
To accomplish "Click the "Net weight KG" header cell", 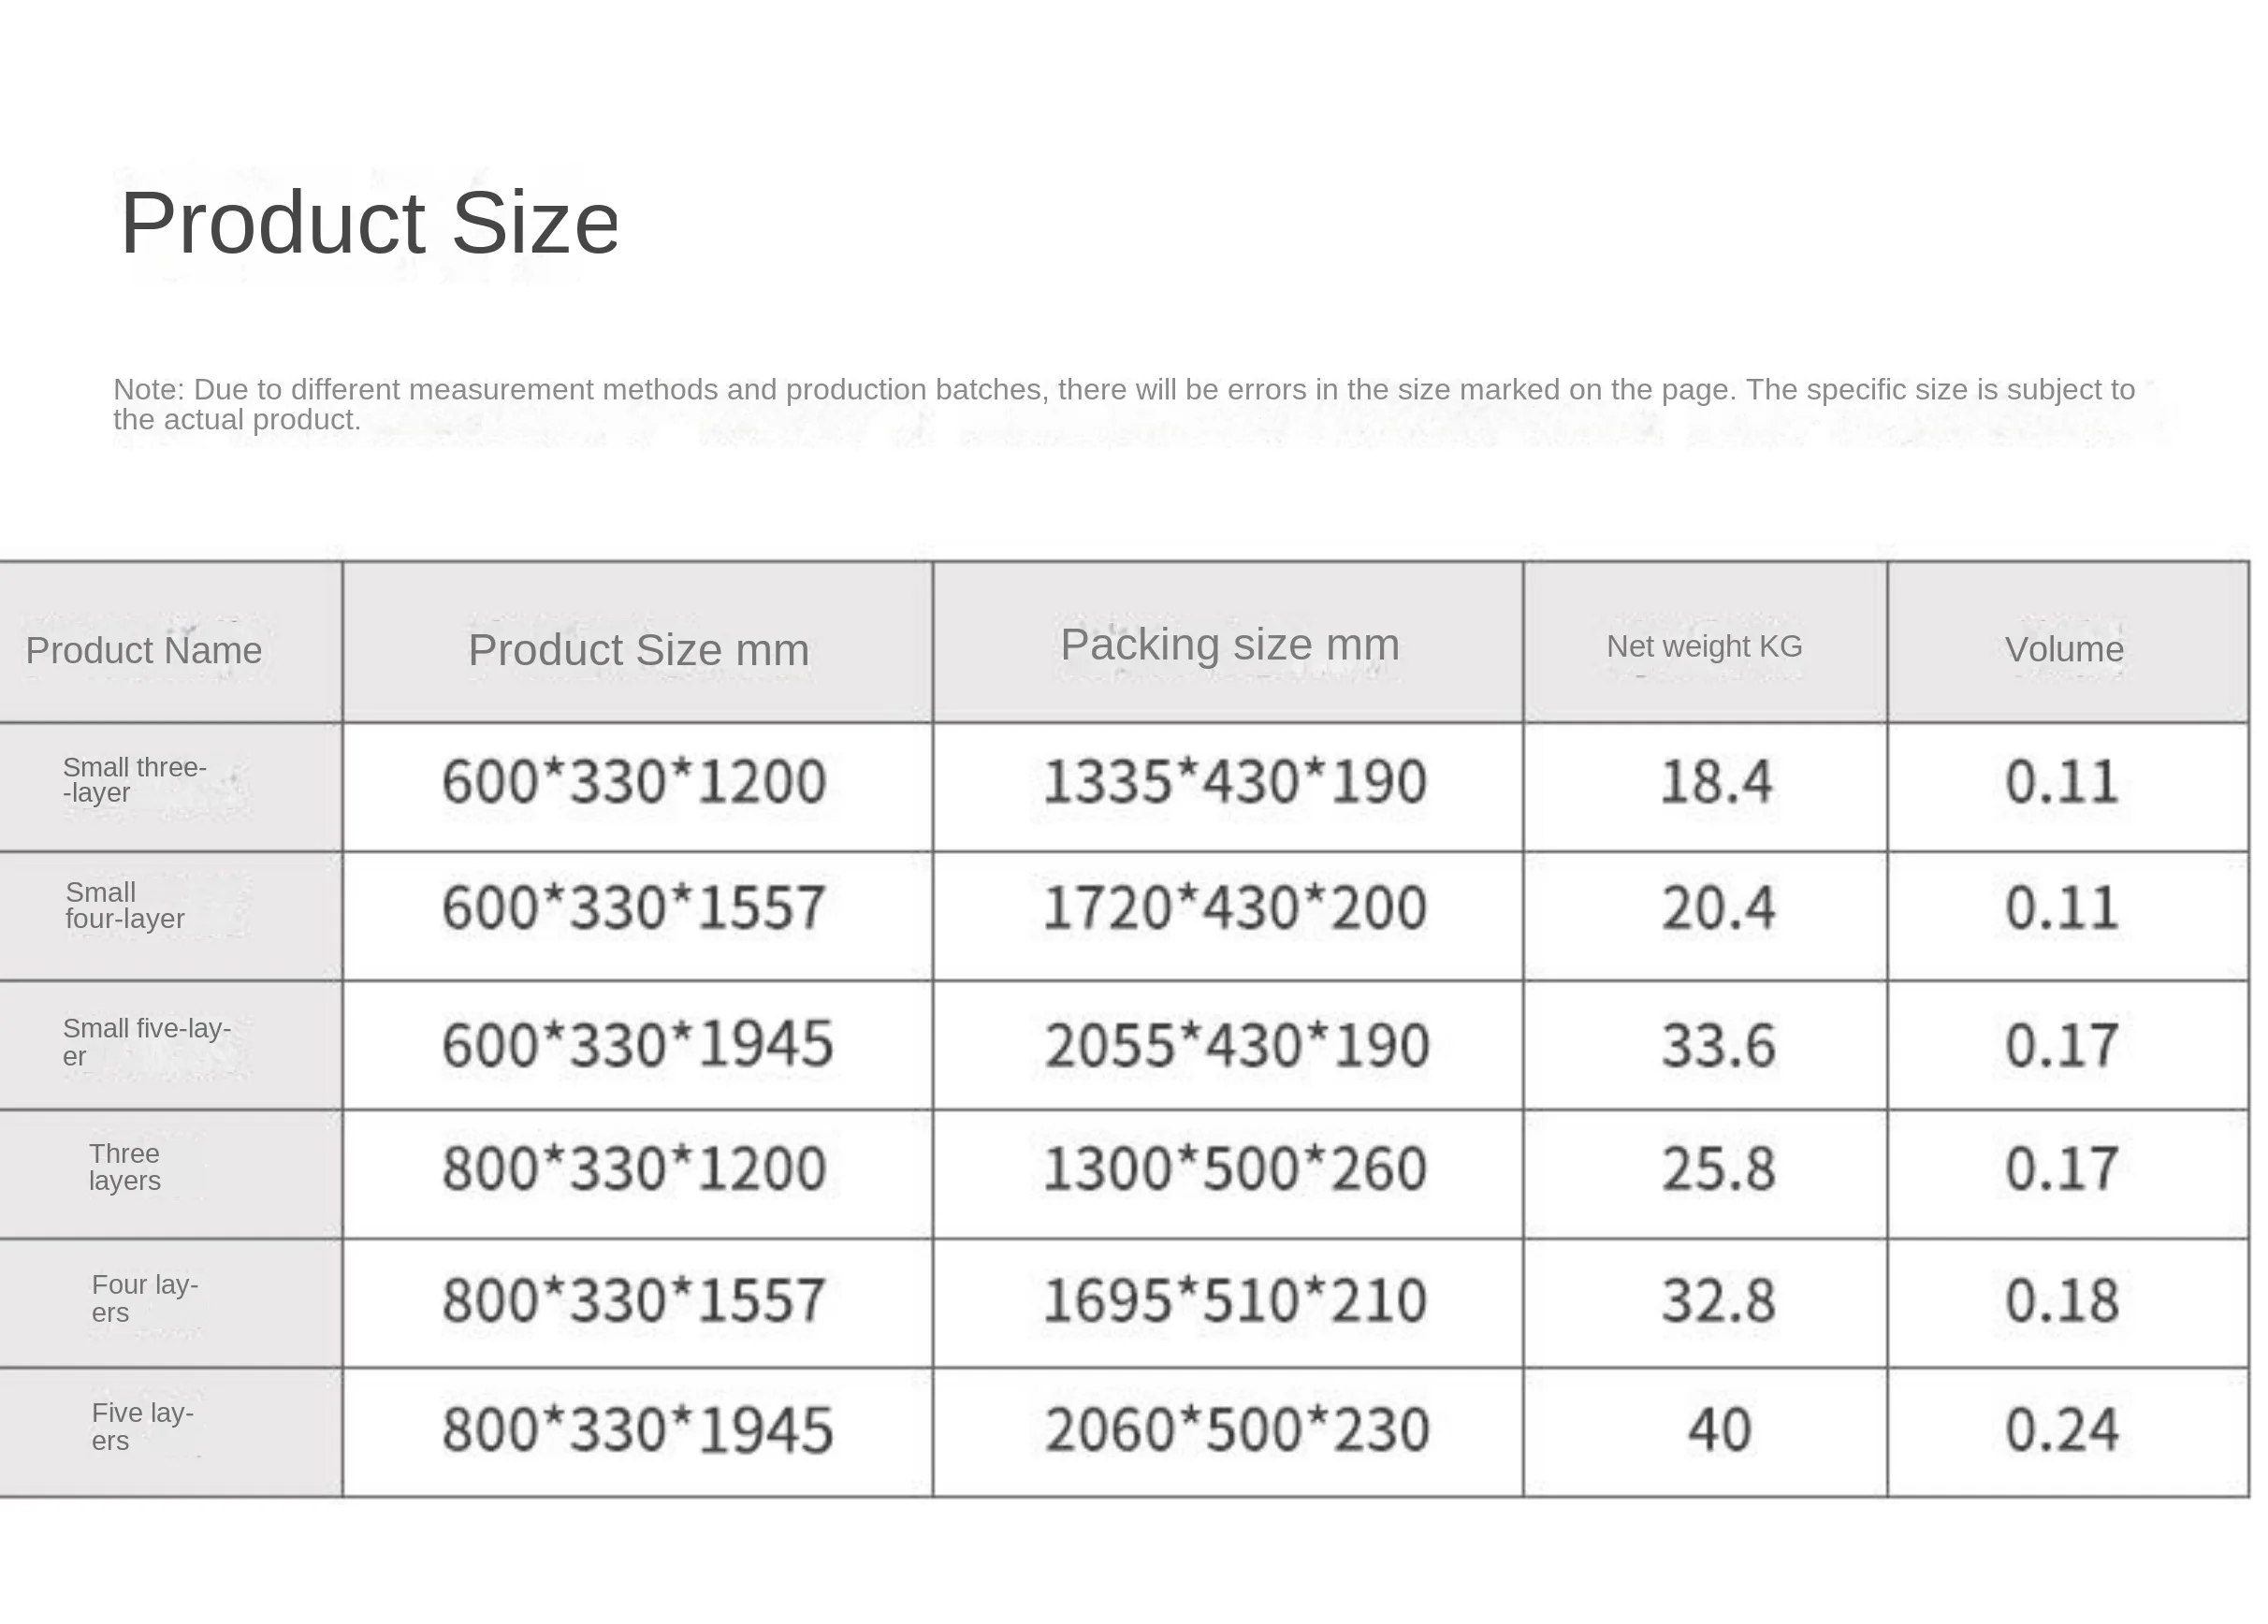I will (1704, 647).
